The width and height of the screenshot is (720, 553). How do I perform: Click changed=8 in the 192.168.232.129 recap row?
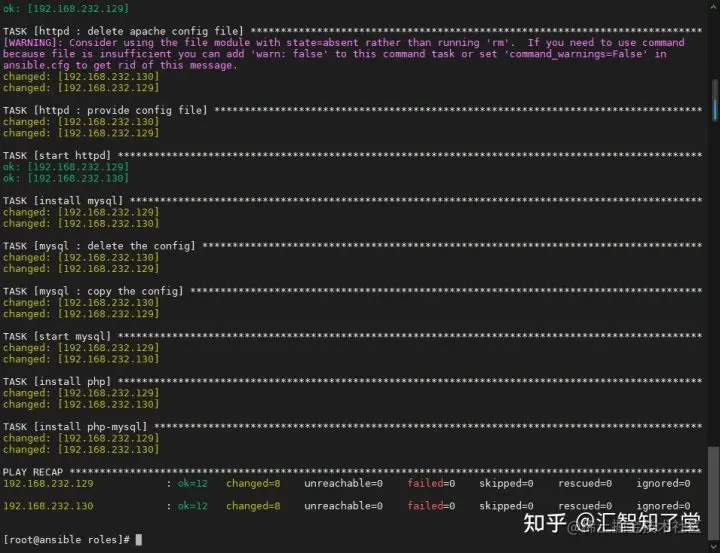click(x=253, y=483)
